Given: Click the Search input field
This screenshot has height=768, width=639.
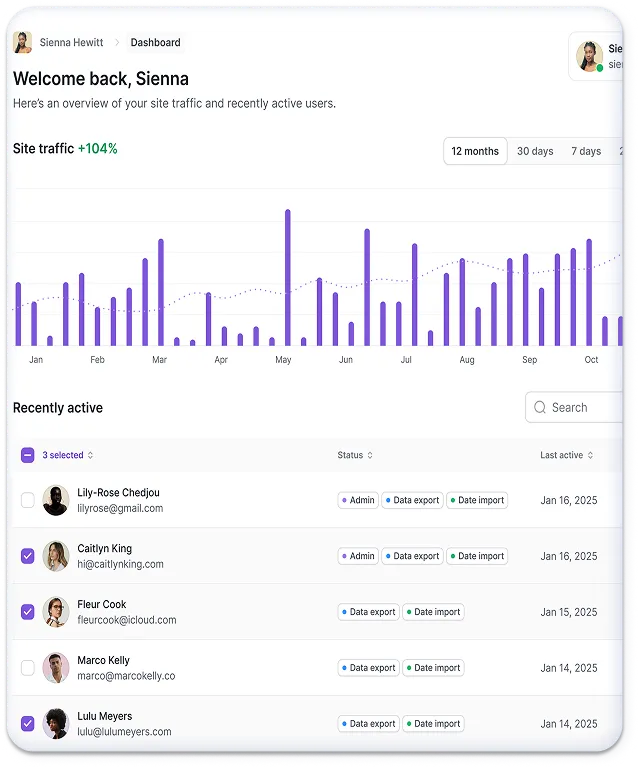Looking at the screenshot, I should pos(574,407).
